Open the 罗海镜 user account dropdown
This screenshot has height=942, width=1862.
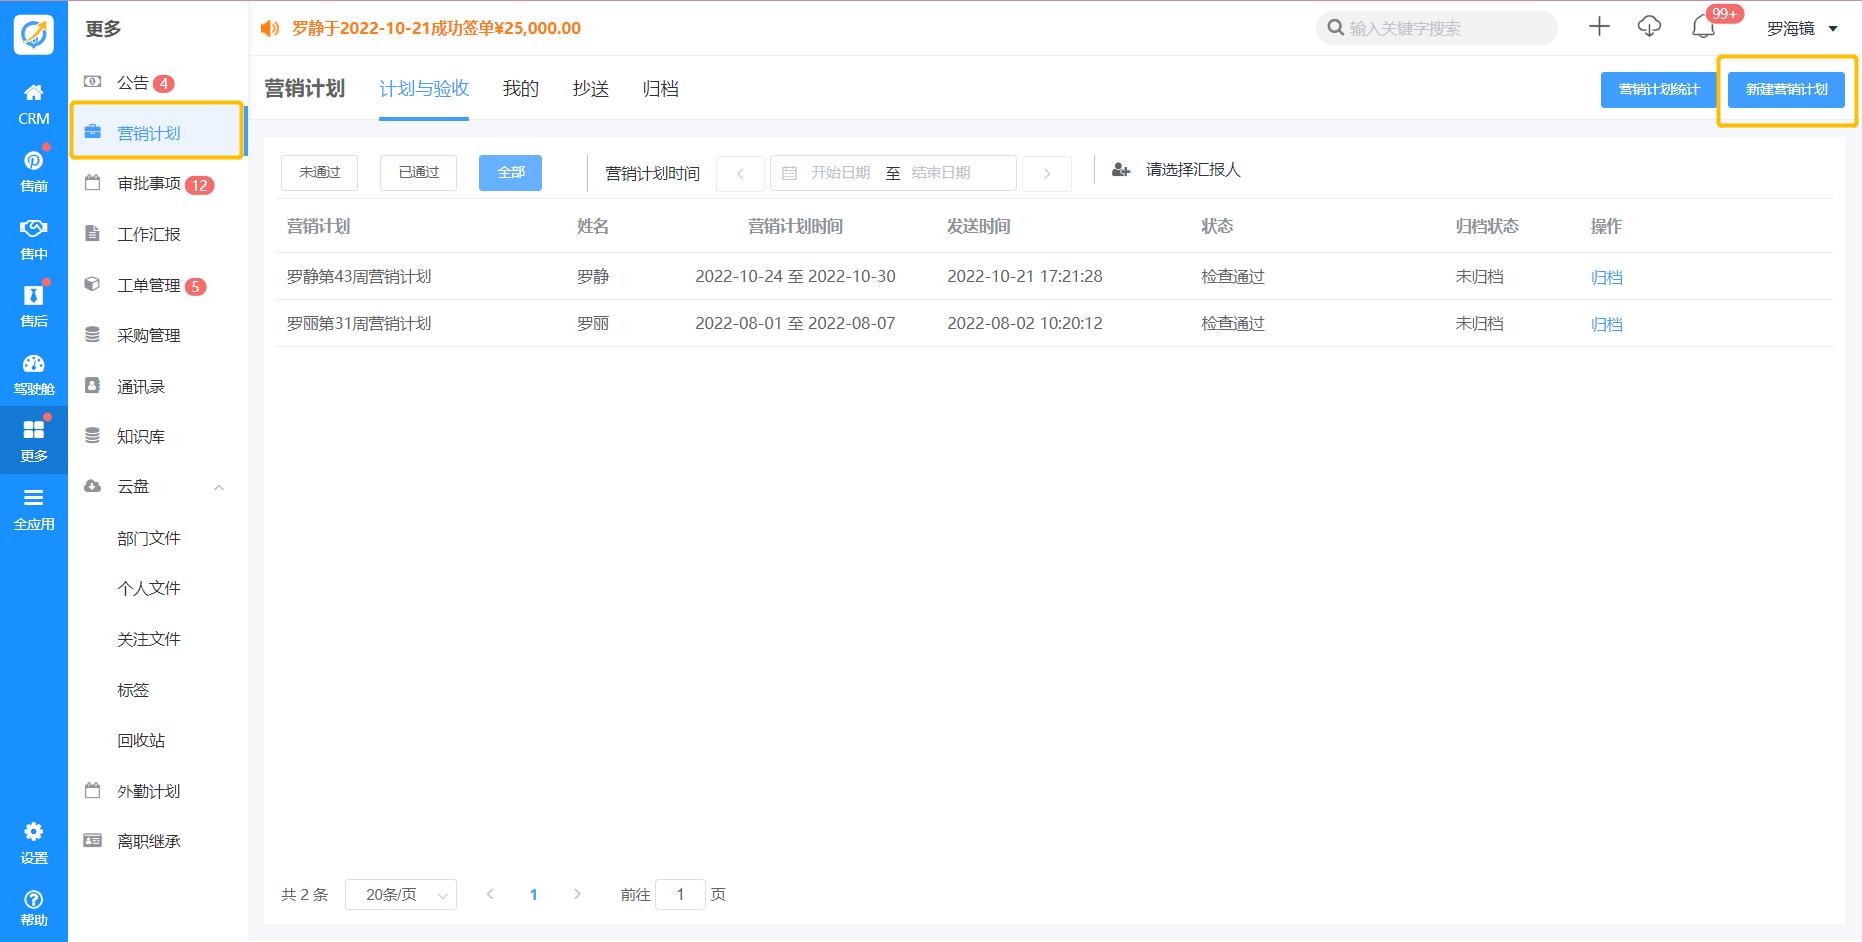1801,29
